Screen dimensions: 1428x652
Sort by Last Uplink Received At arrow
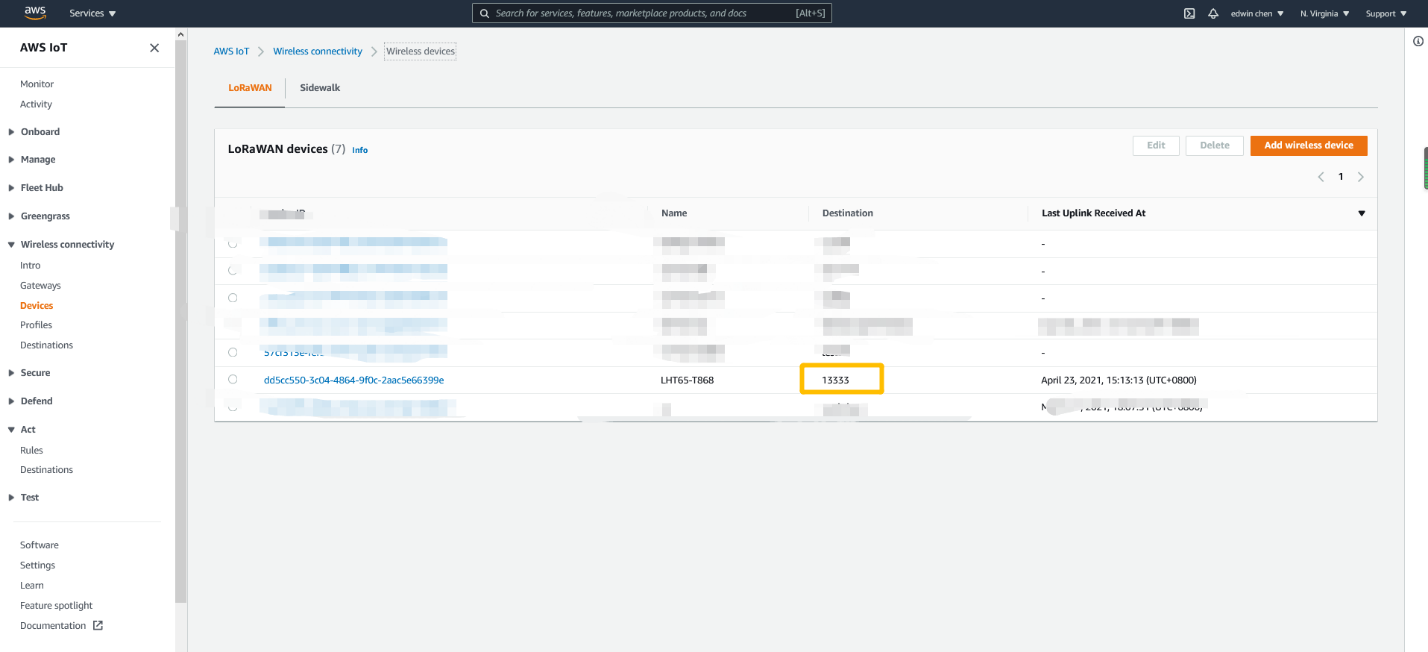(1361, 213)
